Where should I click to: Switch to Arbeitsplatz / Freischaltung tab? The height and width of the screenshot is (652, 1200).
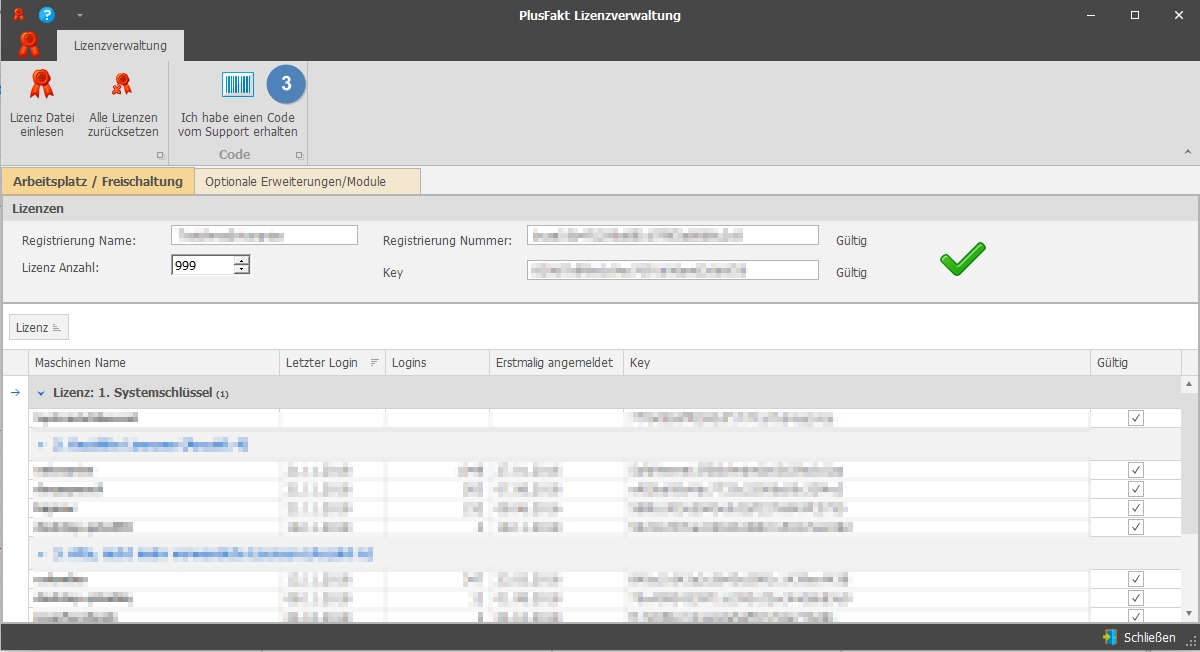click(98, 181)
